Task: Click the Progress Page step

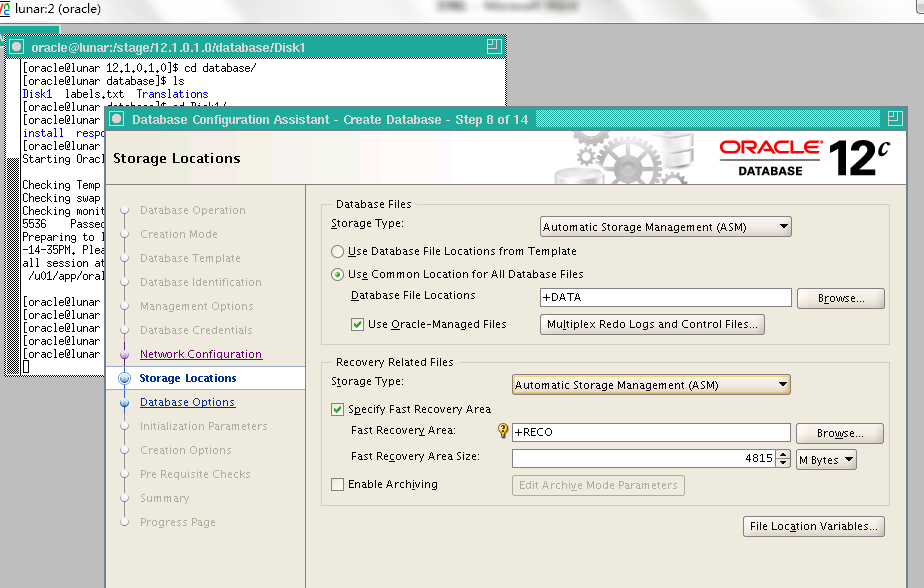Action: pyautogui.click(x=177, y=523)
